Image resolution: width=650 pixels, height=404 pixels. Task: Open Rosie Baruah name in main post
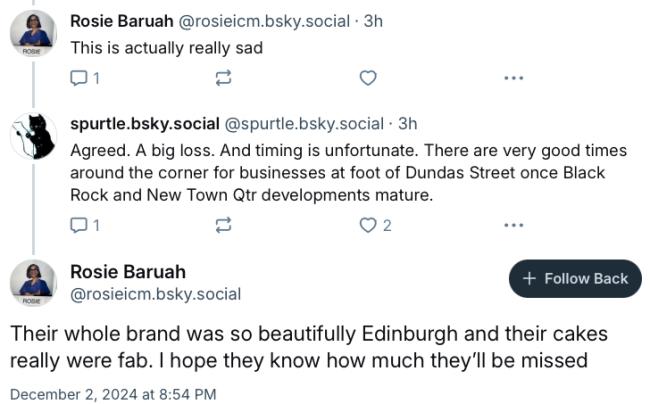[x=128, y=272]
